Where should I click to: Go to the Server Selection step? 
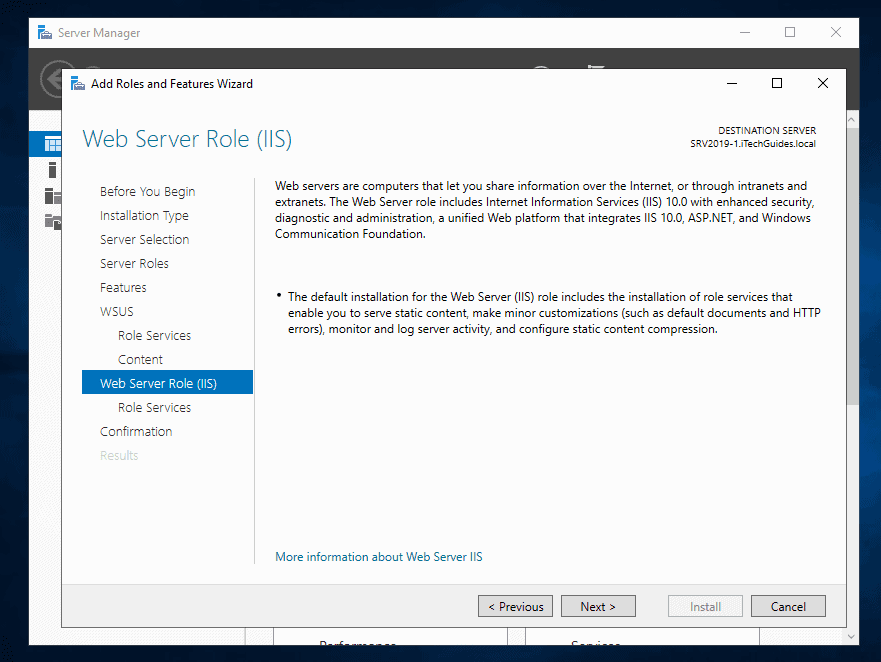pyautogui.click(x=145, y=239)
